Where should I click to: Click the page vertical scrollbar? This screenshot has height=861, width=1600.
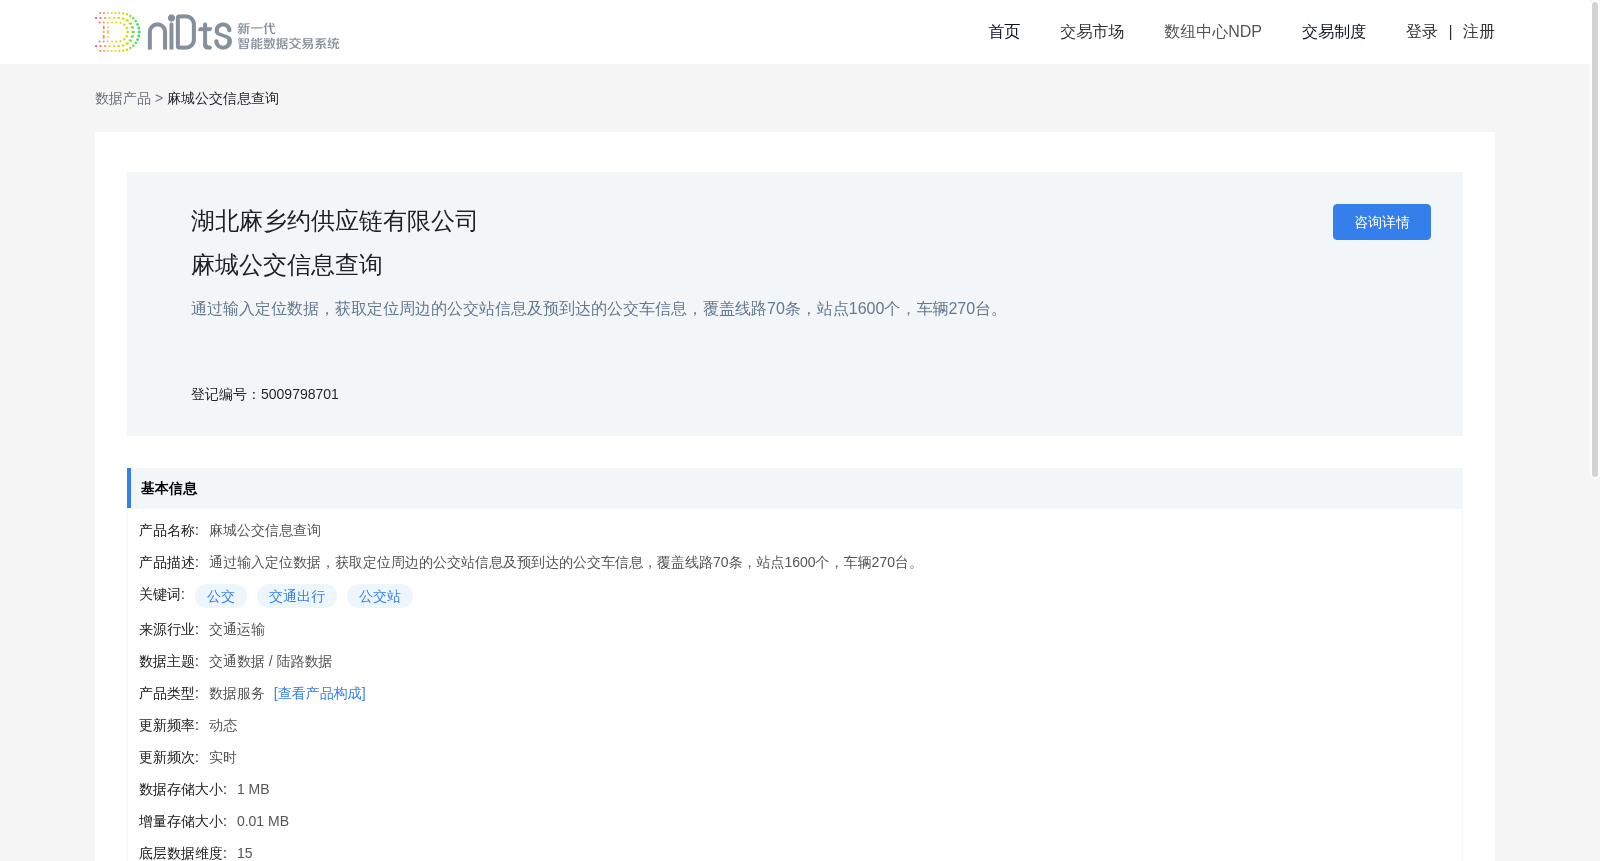1595,240
